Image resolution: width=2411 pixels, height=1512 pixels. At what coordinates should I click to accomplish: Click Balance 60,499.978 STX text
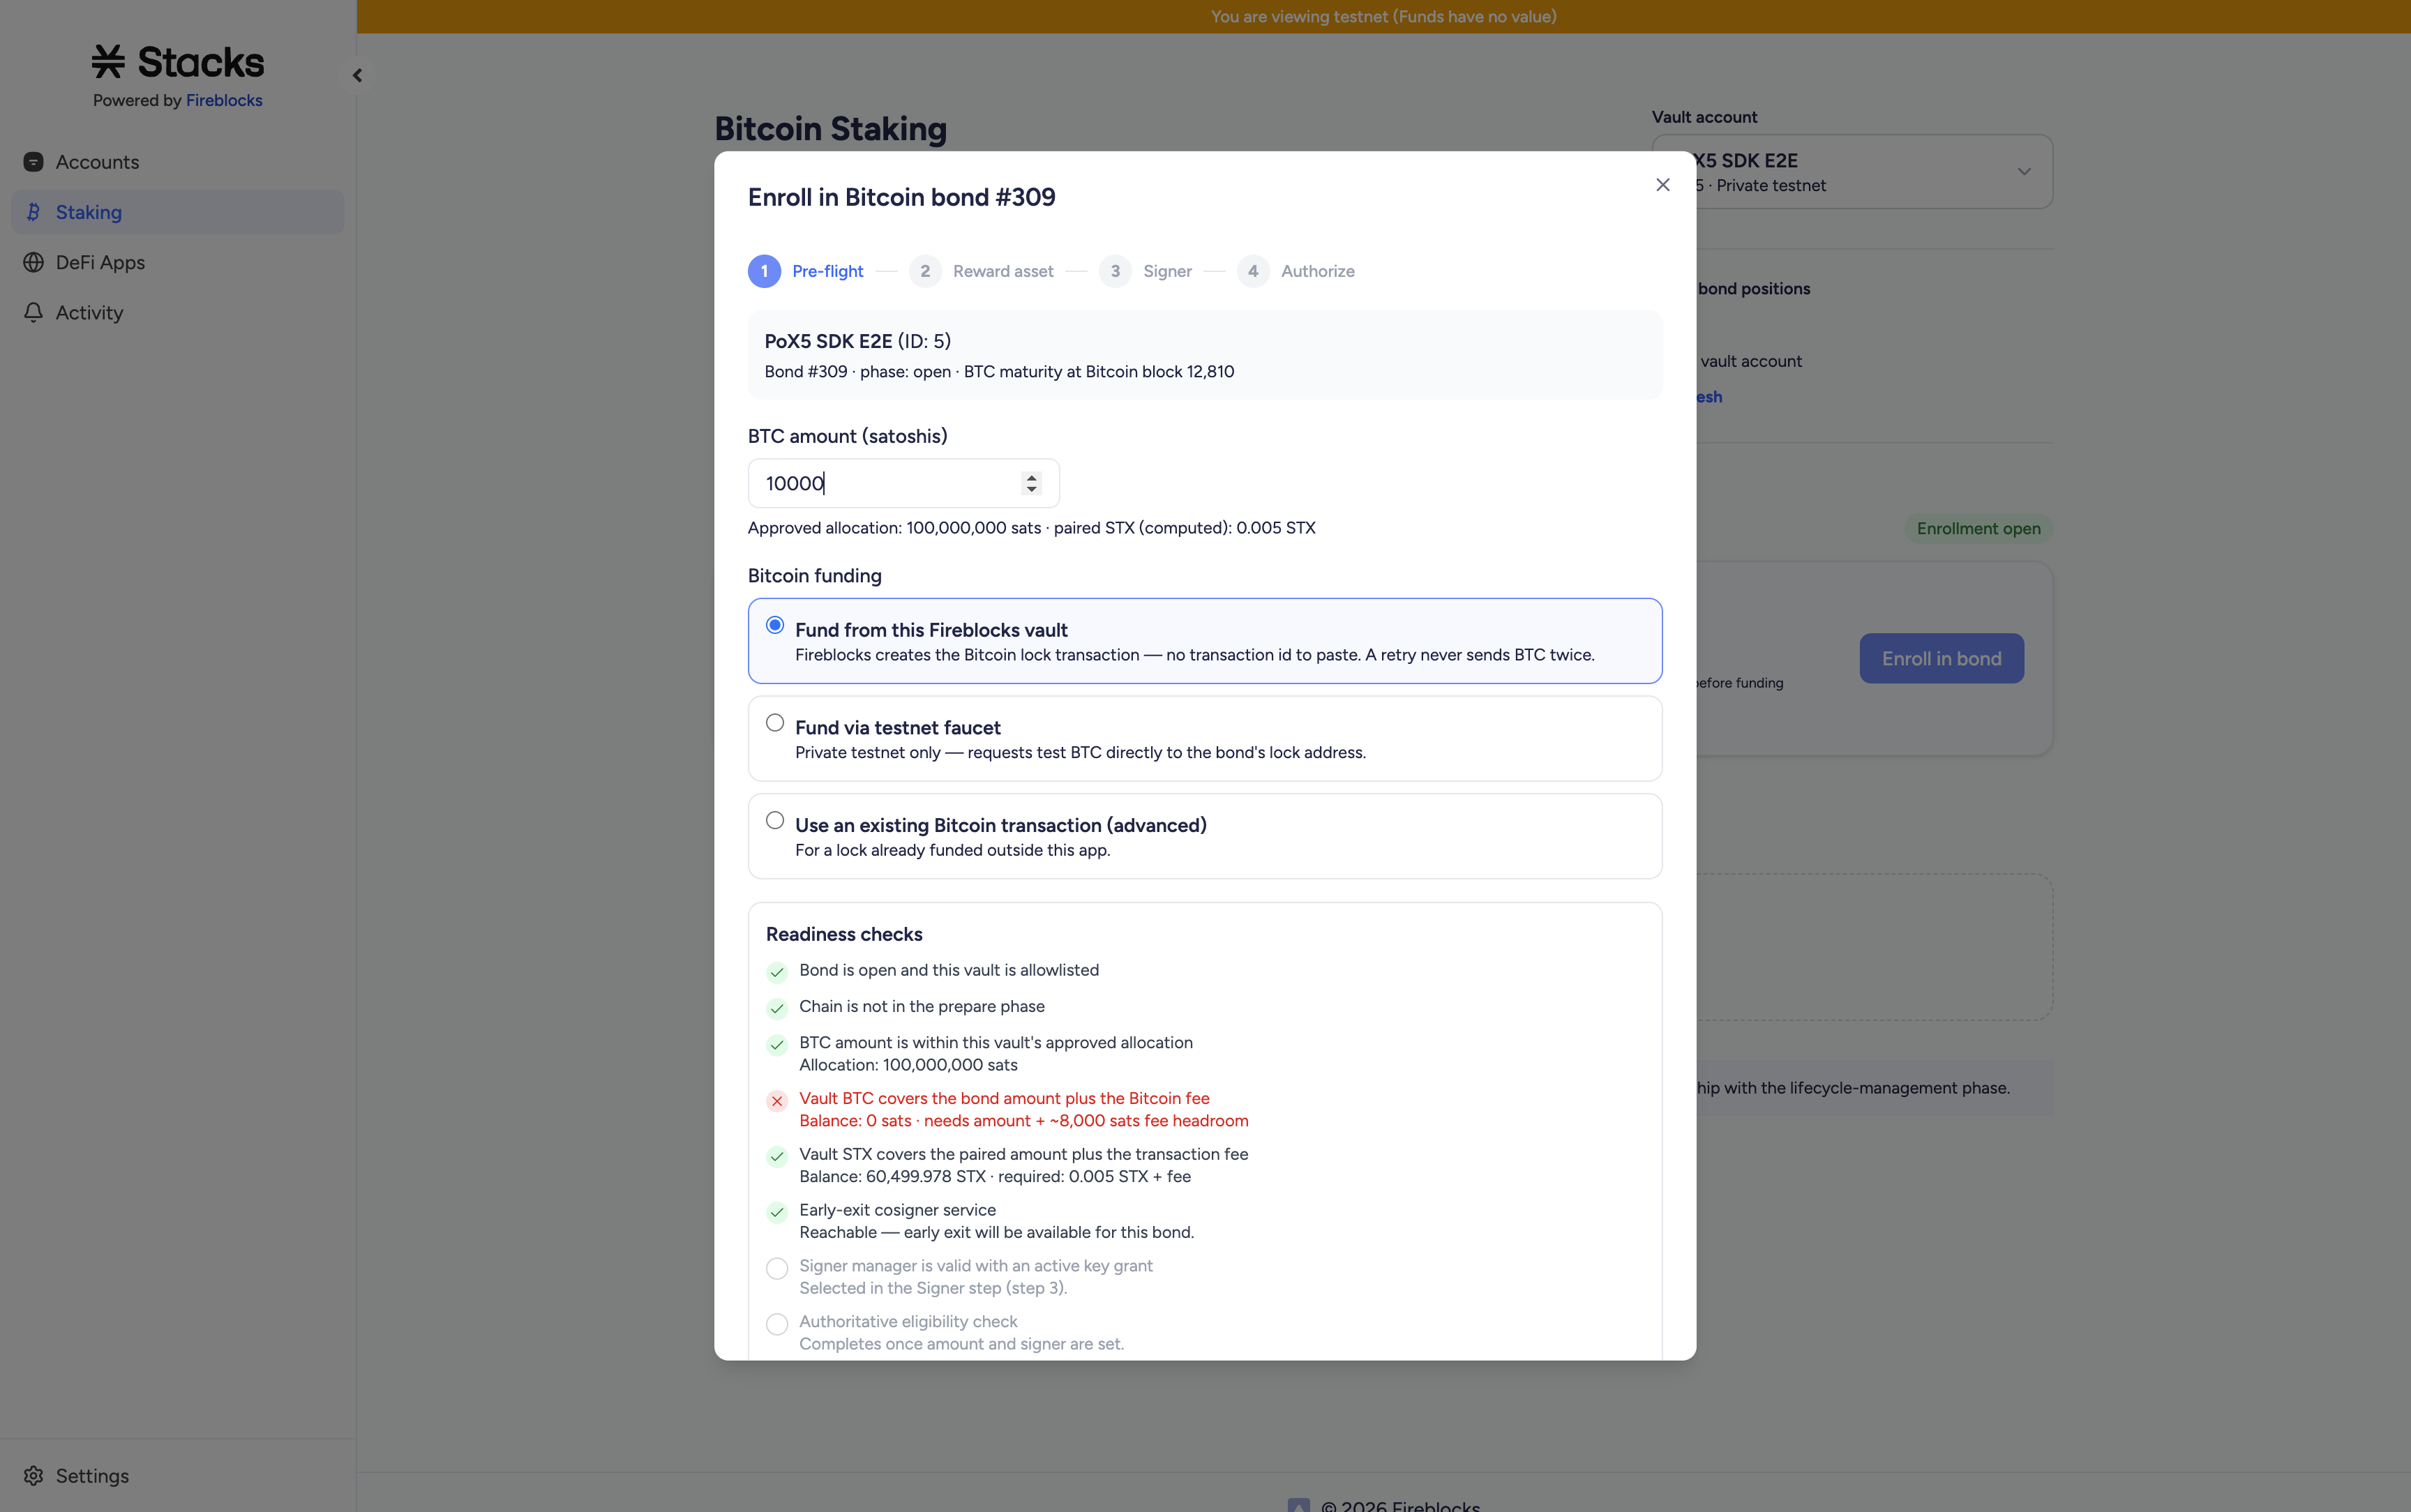[x=892, y=1176]
